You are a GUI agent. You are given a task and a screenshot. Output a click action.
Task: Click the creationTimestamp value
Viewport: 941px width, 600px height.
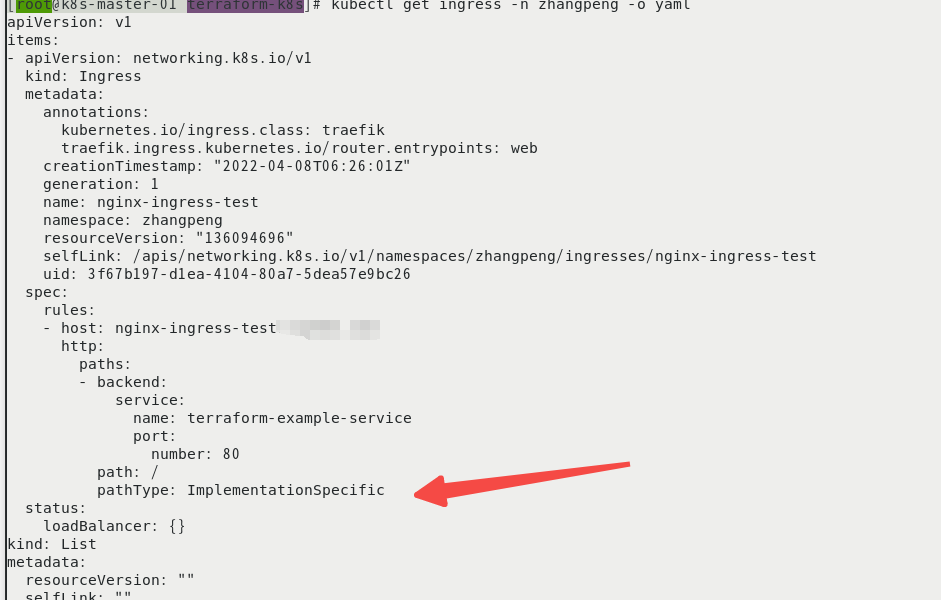(312, 166)
